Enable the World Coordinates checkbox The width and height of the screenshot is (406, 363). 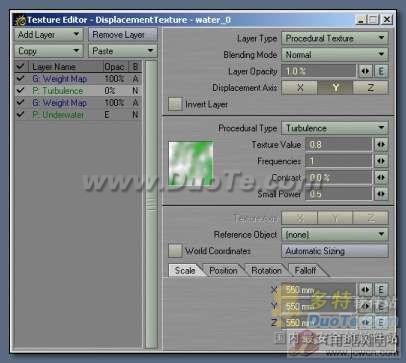(x=175, y=251)
